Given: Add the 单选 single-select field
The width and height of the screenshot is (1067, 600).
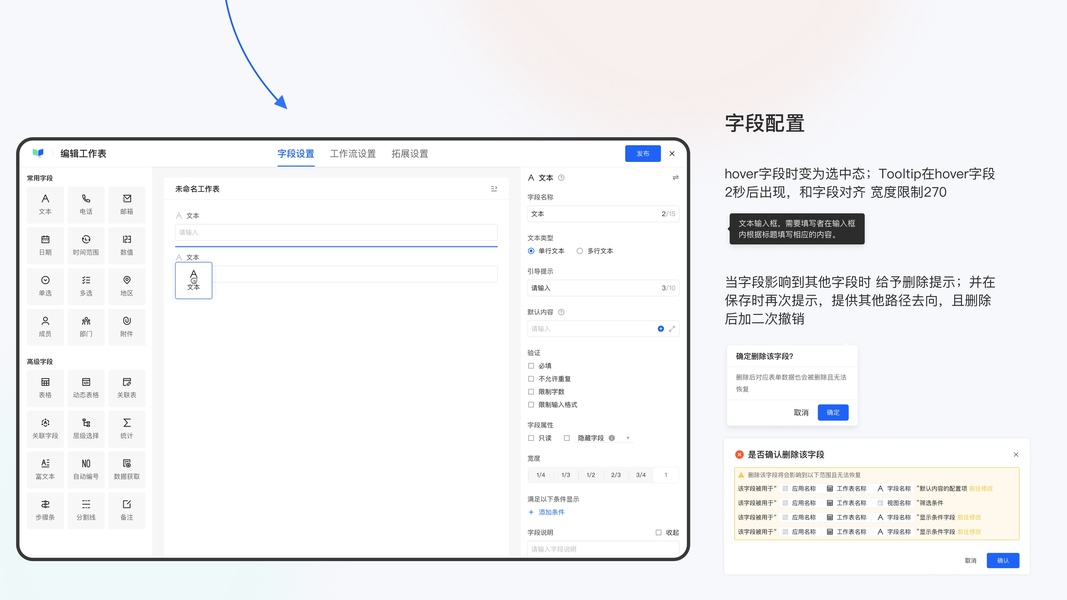Looking at the screenshot, I should coord(45,286).
